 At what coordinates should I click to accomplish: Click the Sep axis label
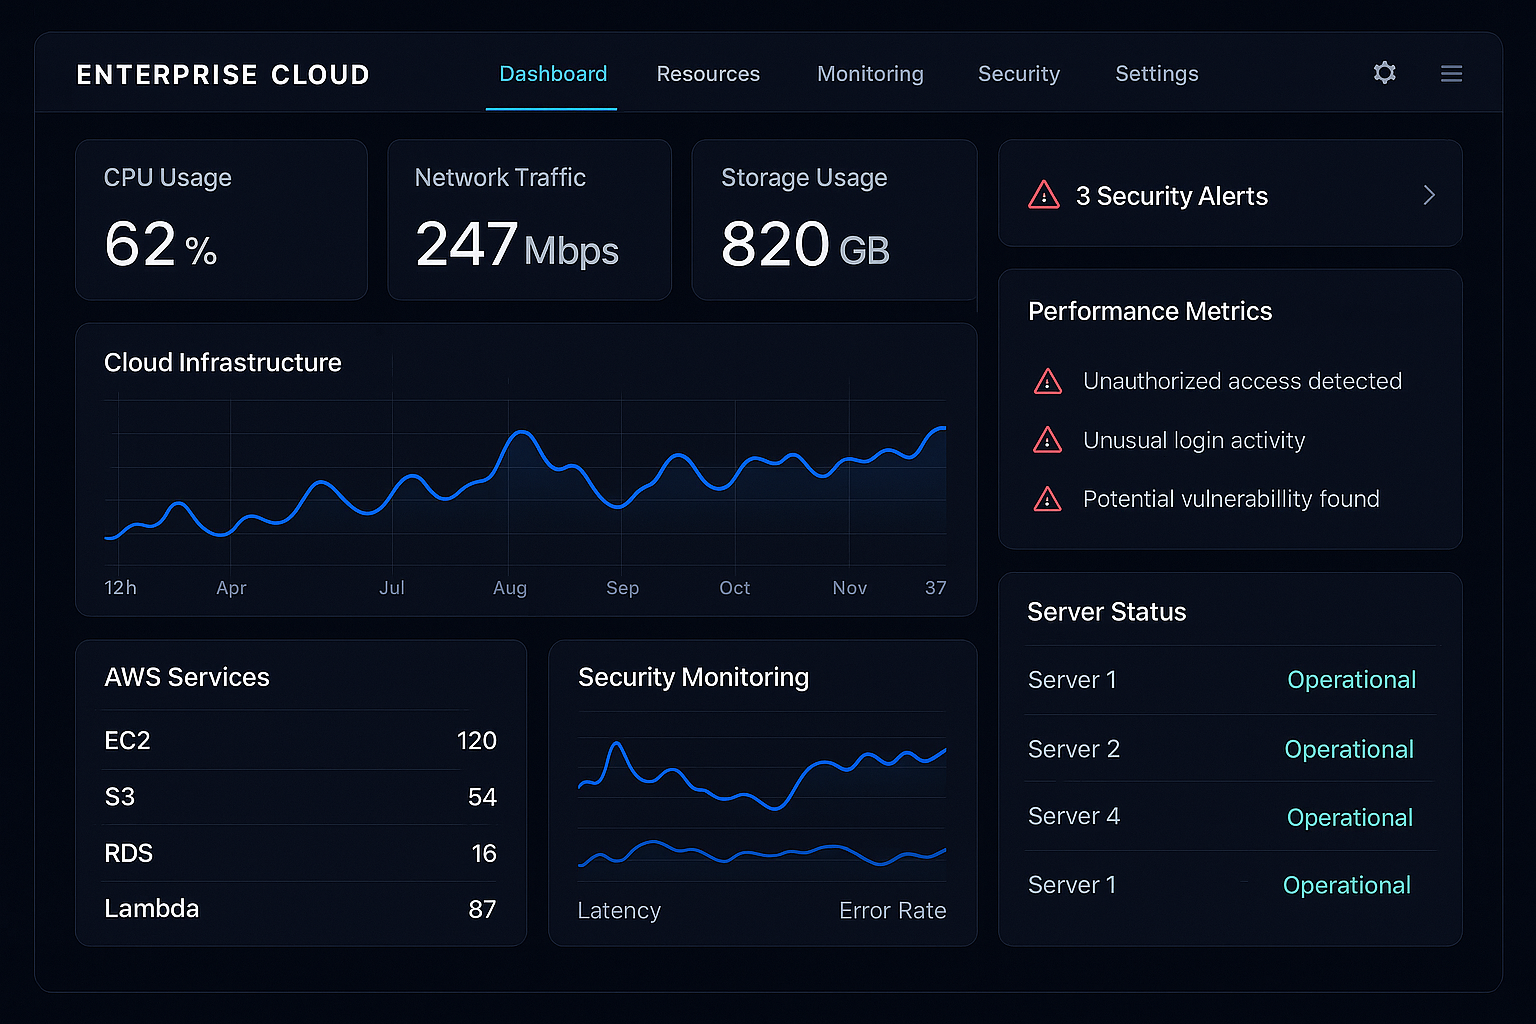(x=622, y=588)
